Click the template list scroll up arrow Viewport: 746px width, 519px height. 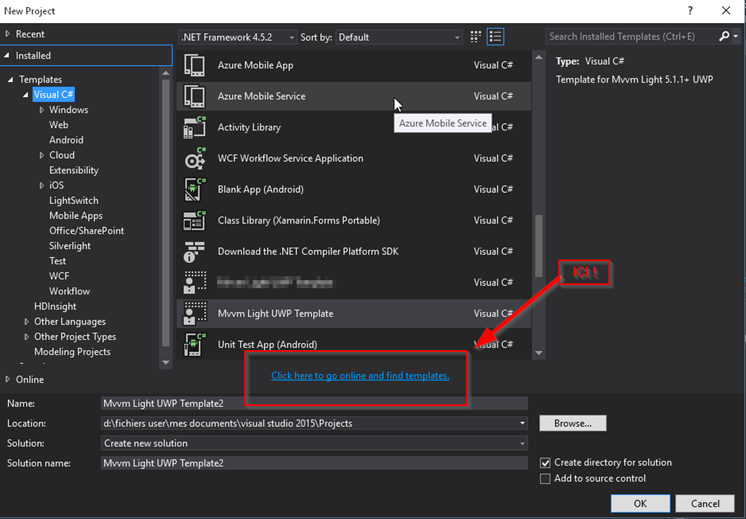pyautogui.click(x=539, y=57)
